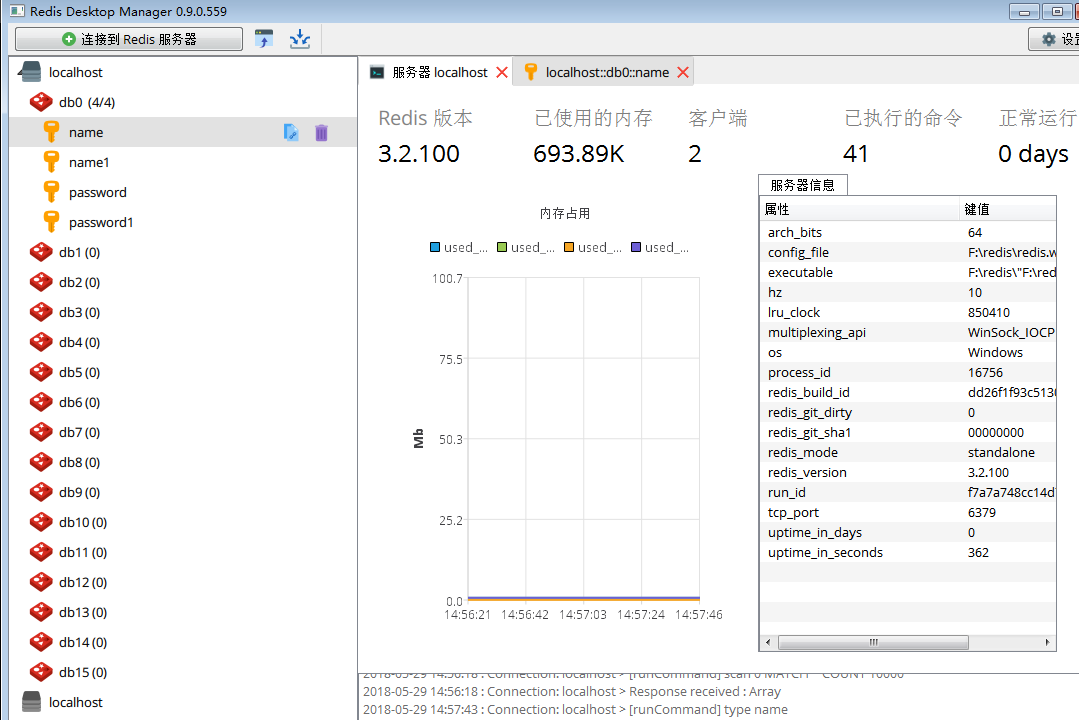The width and height of the screenshot is (1079, 720).
Task: Click the horizontal scrollbar thumb in server info
Action: [x=873, y=642]
